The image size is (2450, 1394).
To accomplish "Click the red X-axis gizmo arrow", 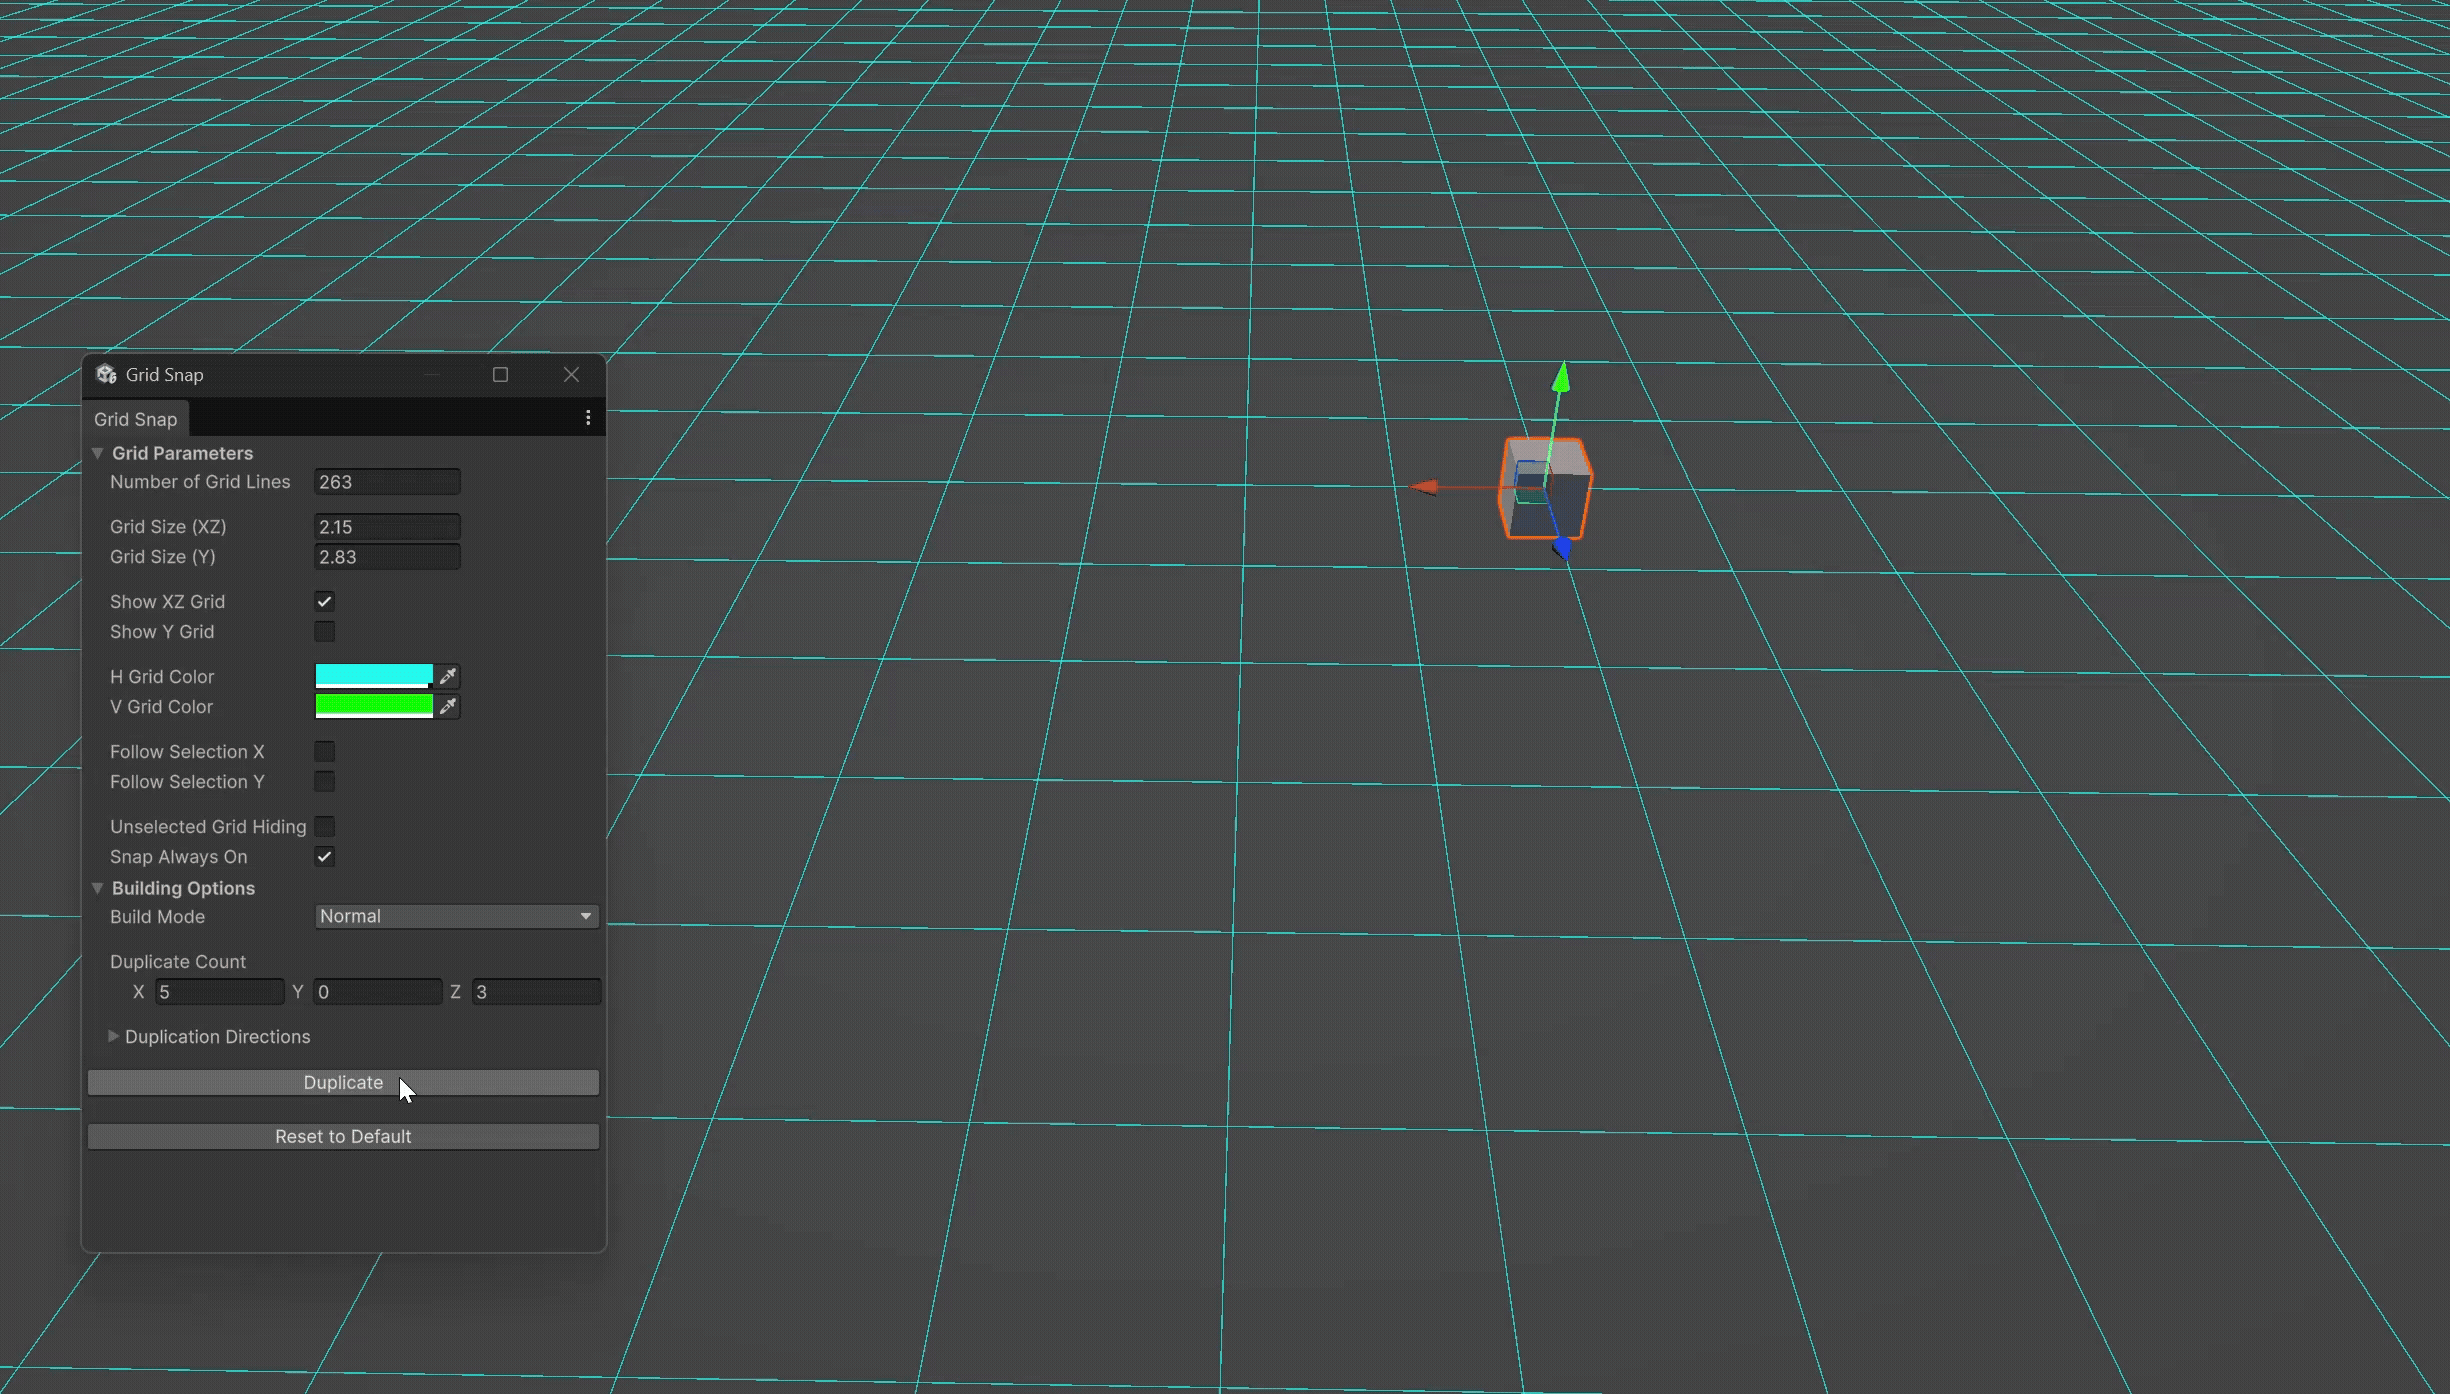I will click(x=1424, y=487).
